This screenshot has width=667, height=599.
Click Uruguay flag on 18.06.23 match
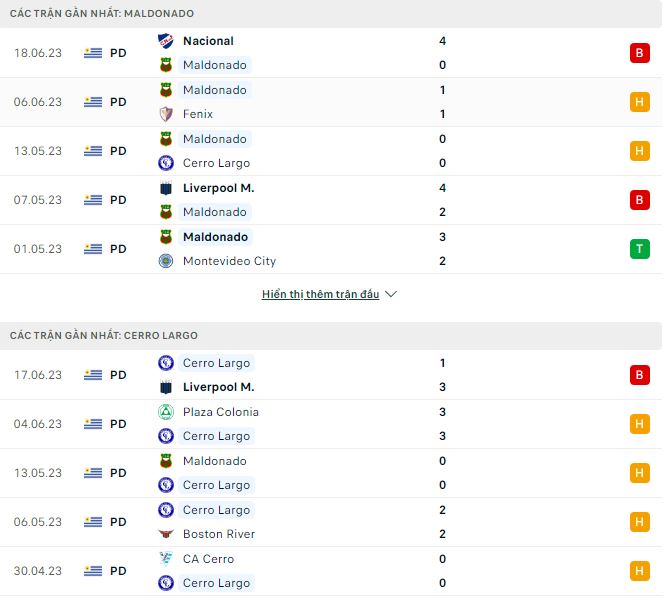(x=93, y=53)
